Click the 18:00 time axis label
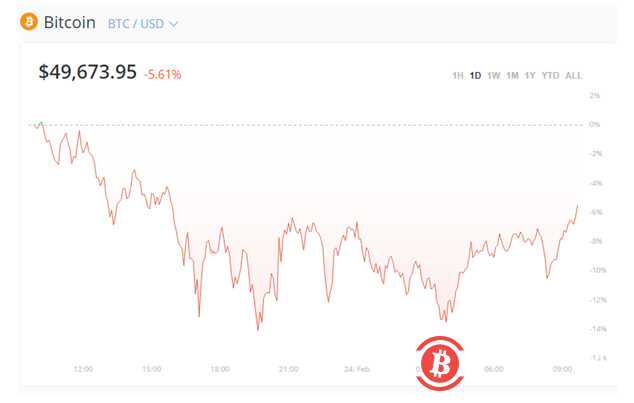 [220, 368]
